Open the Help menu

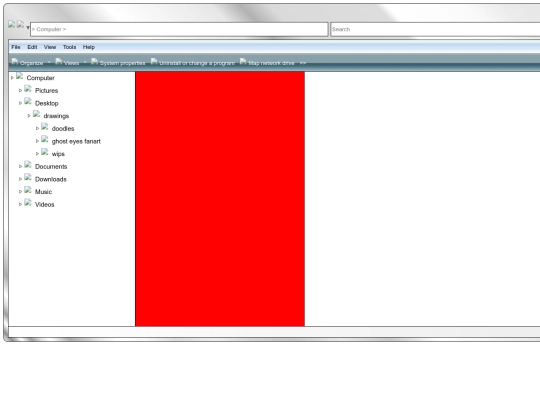(89, 47)
